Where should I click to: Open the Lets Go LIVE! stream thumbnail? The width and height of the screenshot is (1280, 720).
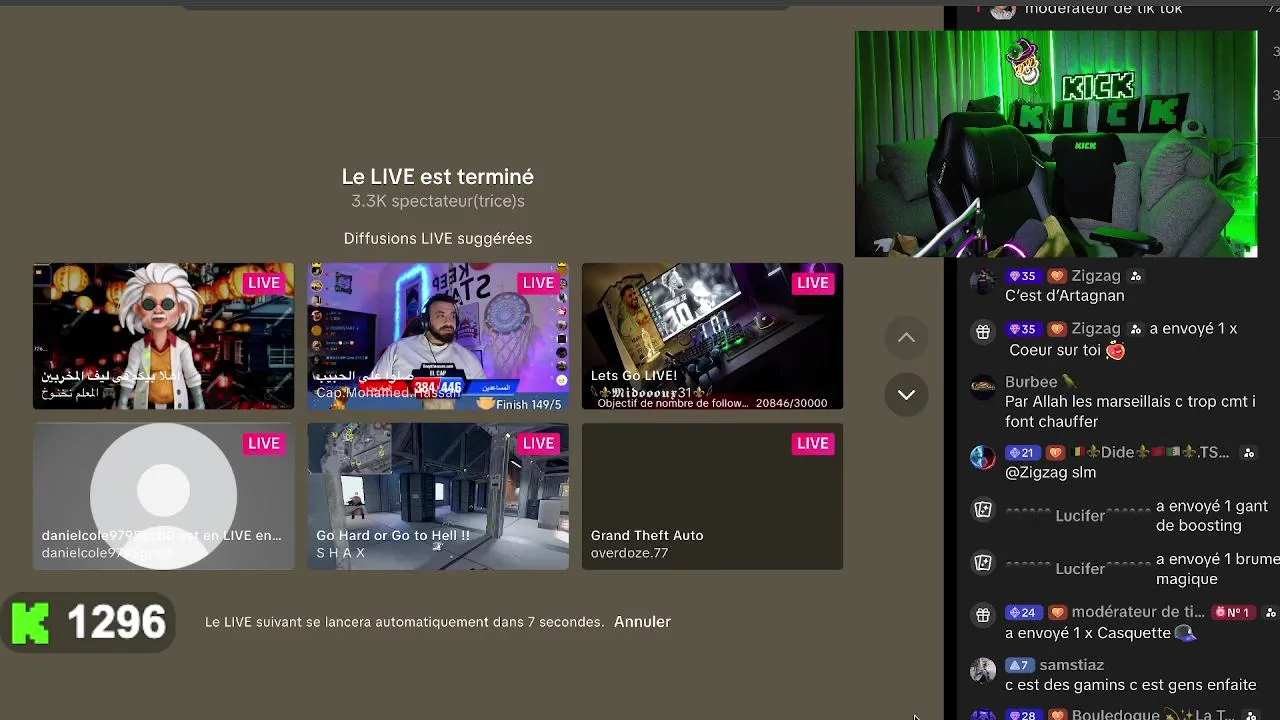tap(712, 336)
